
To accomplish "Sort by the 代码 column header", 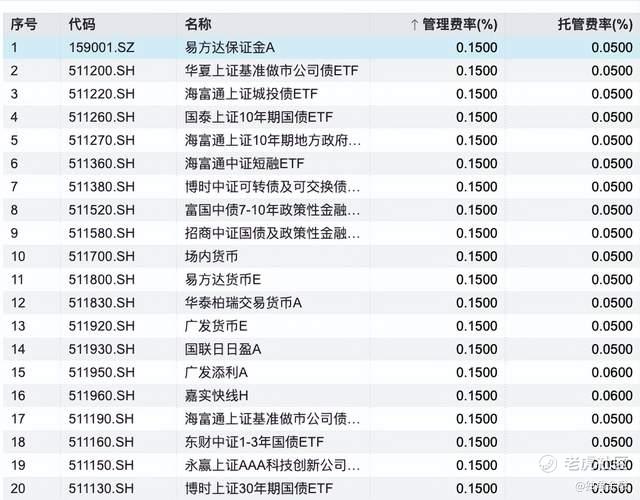I will (82, 24).
